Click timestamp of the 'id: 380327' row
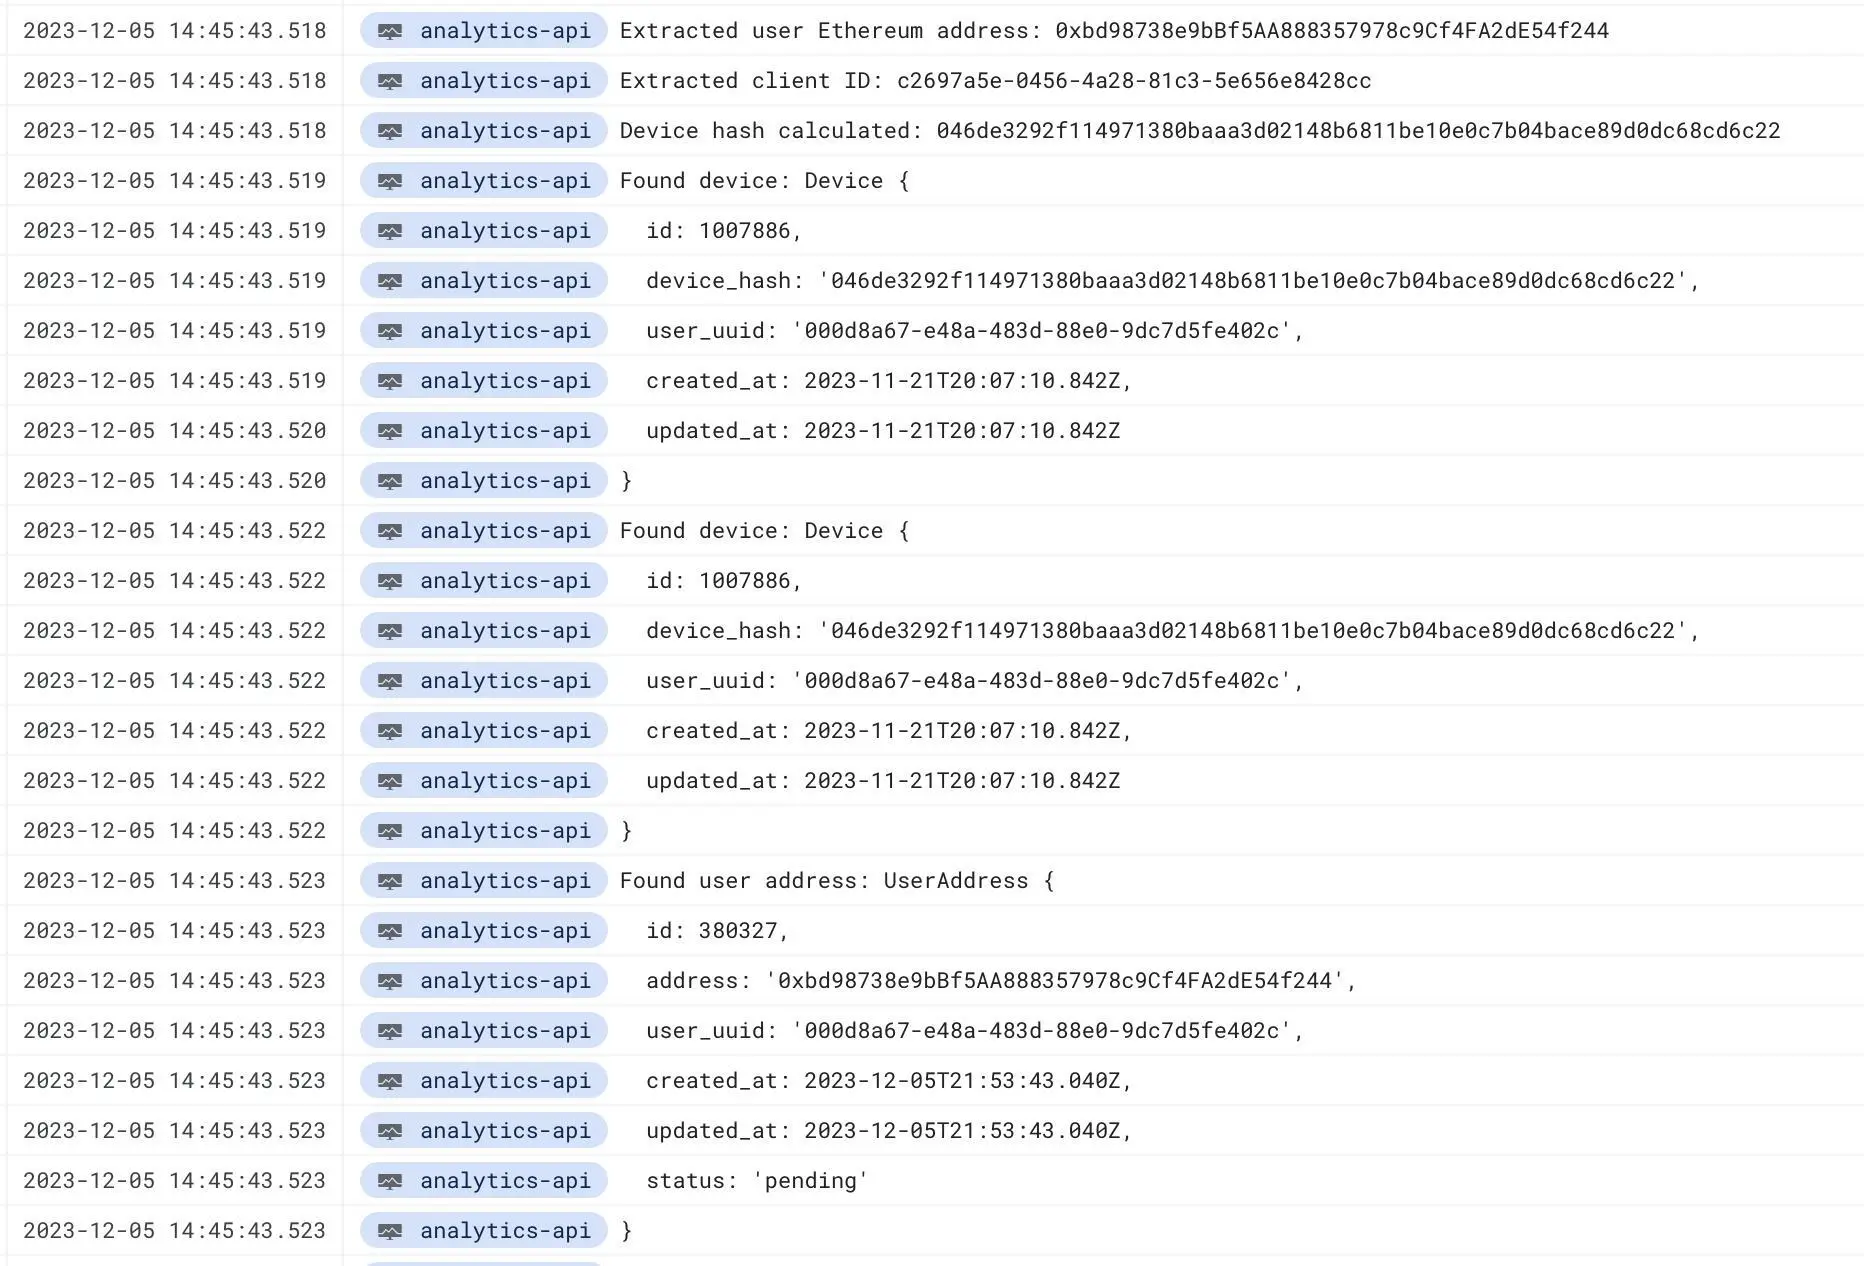The width and height of the screenshot is (1864, 1266). click(175, 931)
